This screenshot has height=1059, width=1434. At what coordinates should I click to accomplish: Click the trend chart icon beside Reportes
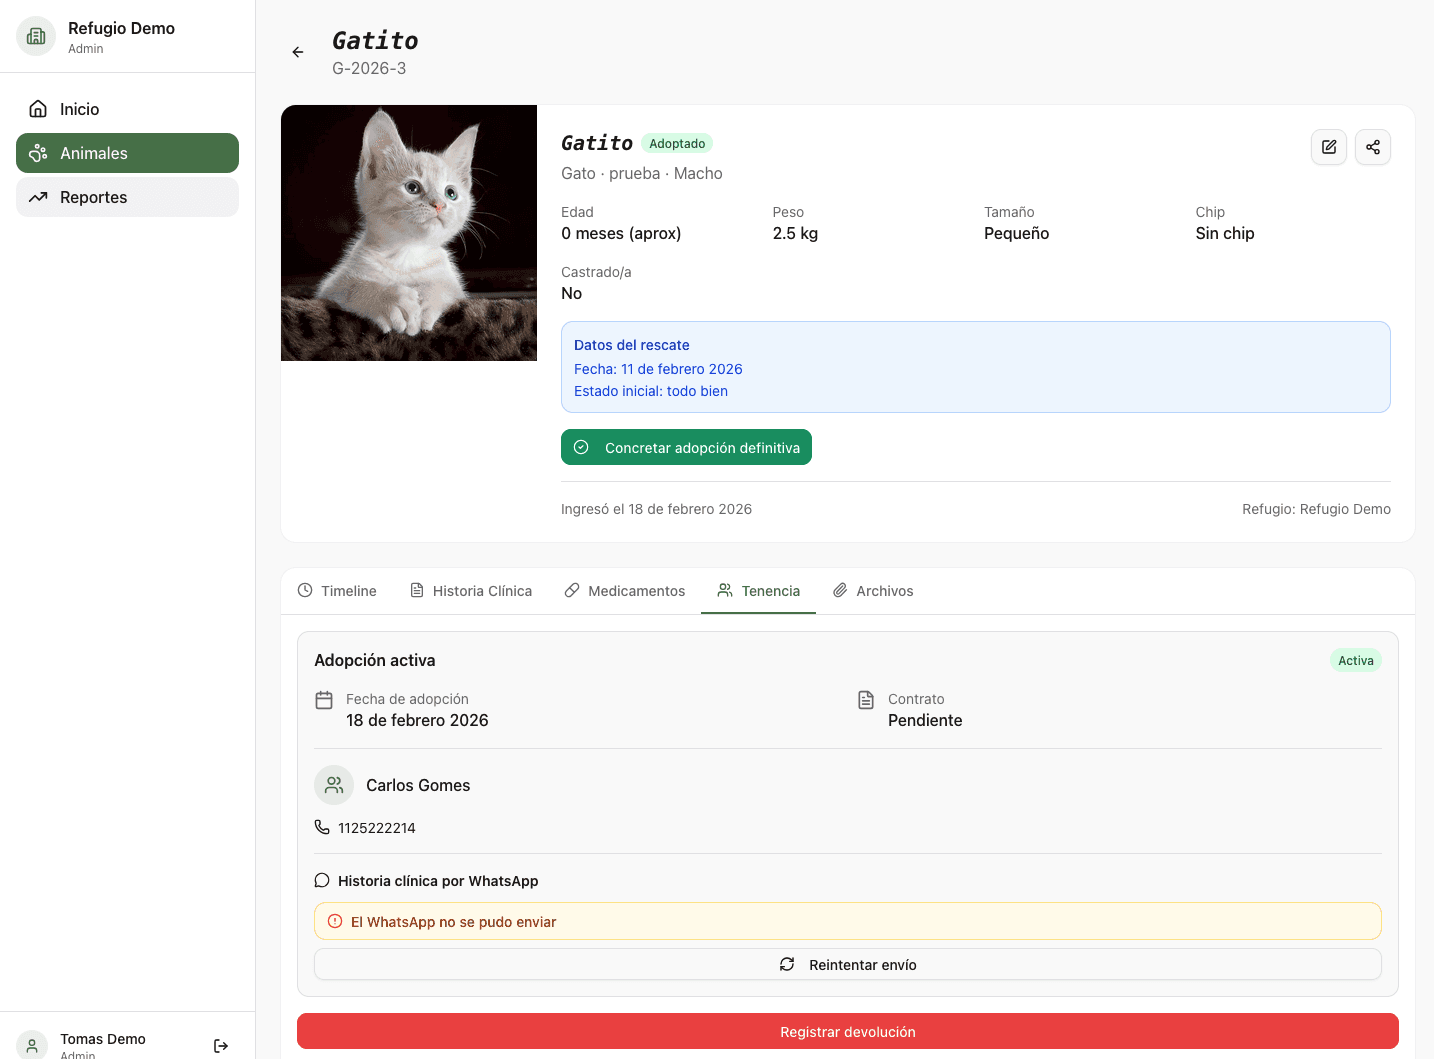[38, 197]
